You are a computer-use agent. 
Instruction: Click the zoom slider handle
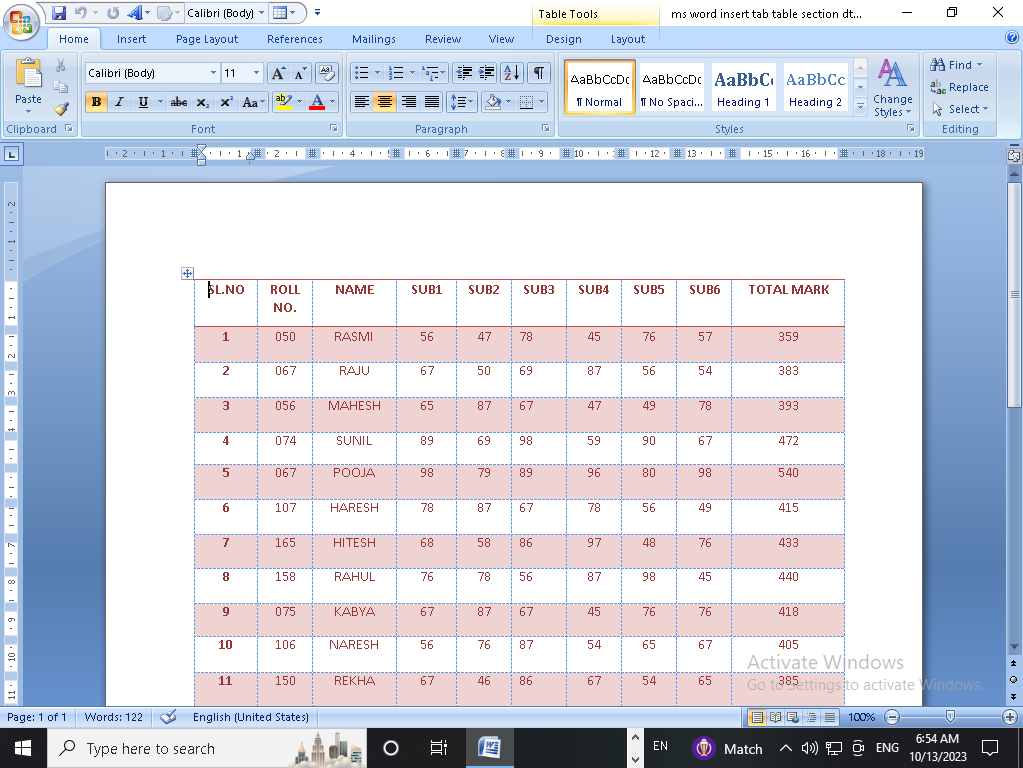coord(950,717)
